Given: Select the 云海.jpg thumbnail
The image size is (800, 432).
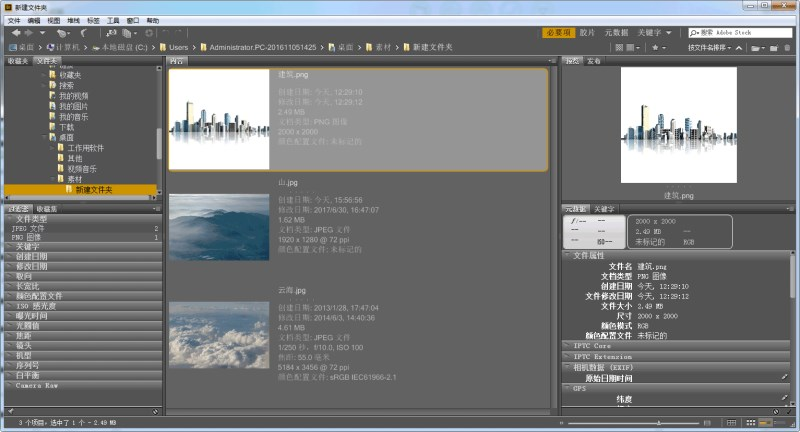Looking at the screenshot, I should [x=219, y=334].
